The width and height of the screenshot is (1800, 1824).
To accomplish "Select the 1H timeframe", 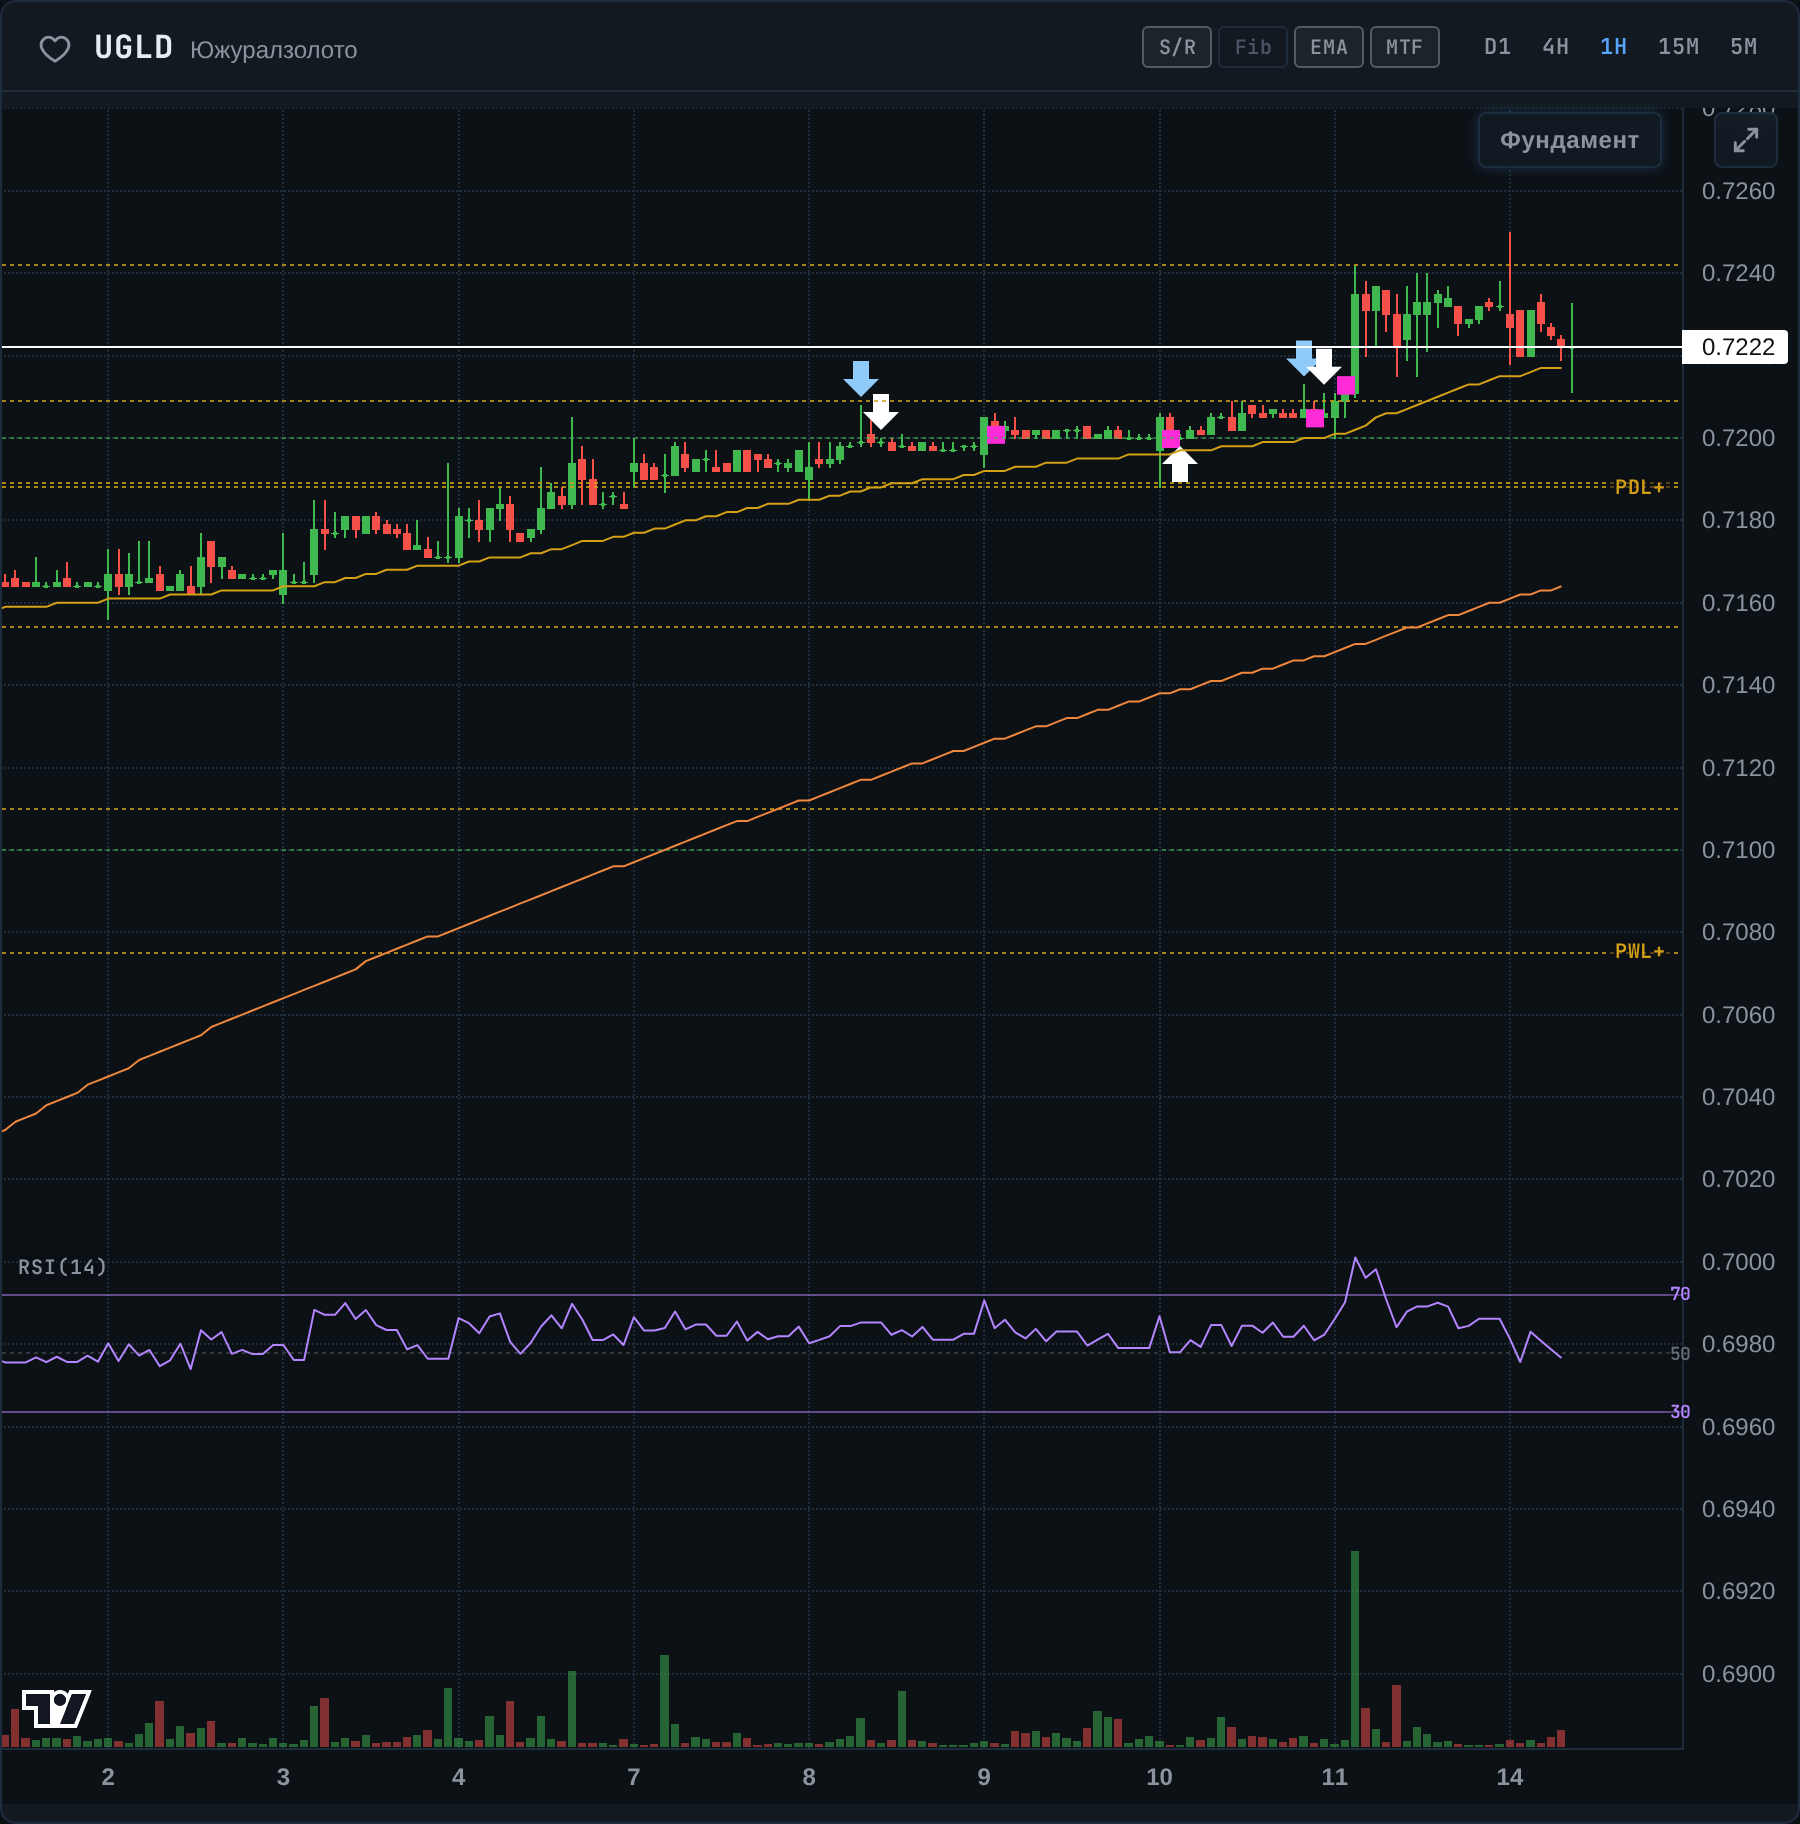I will 1614,47.
